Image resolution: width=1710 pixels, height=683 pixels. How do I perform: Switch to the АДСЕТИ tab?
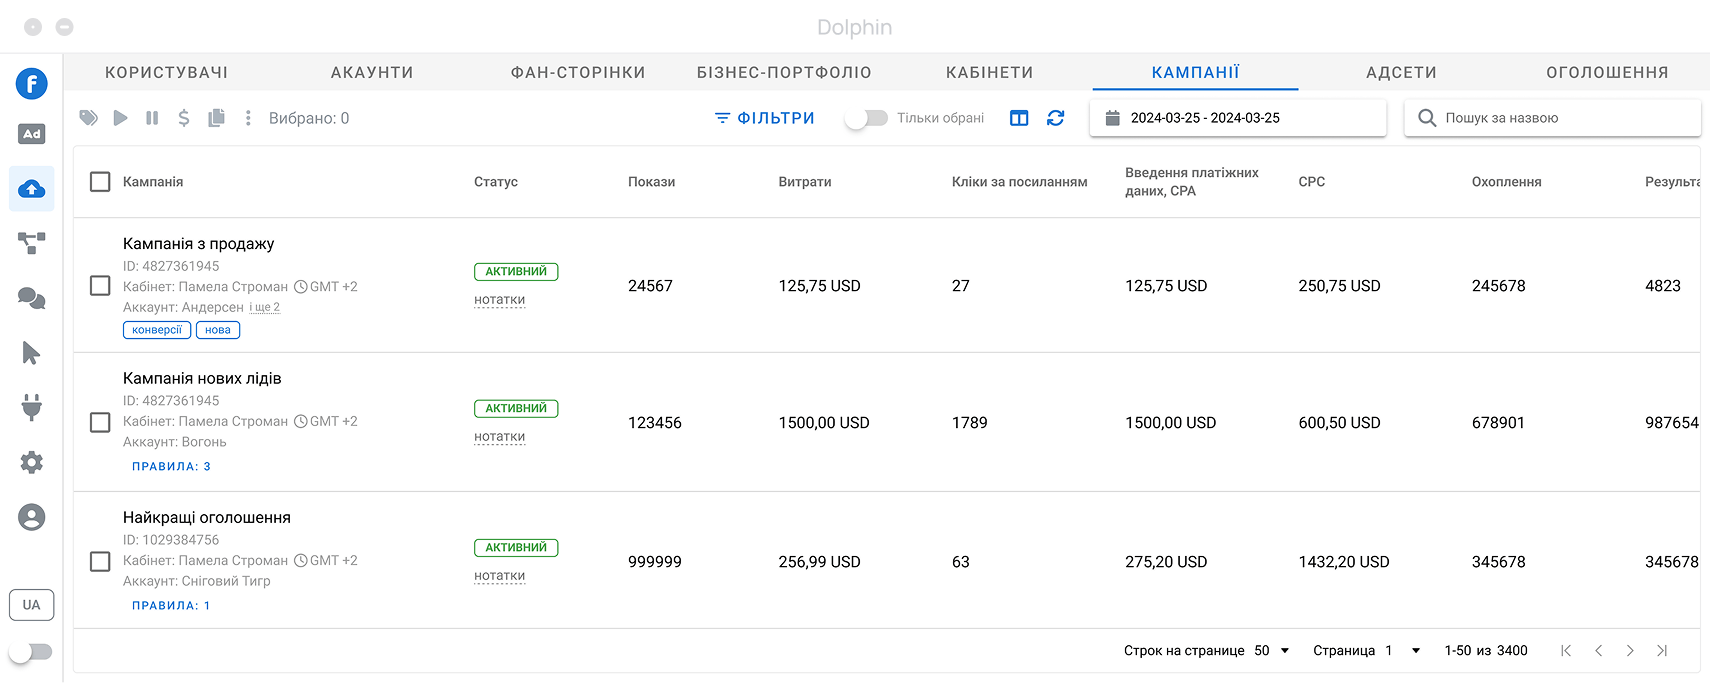click(1400, 73)
